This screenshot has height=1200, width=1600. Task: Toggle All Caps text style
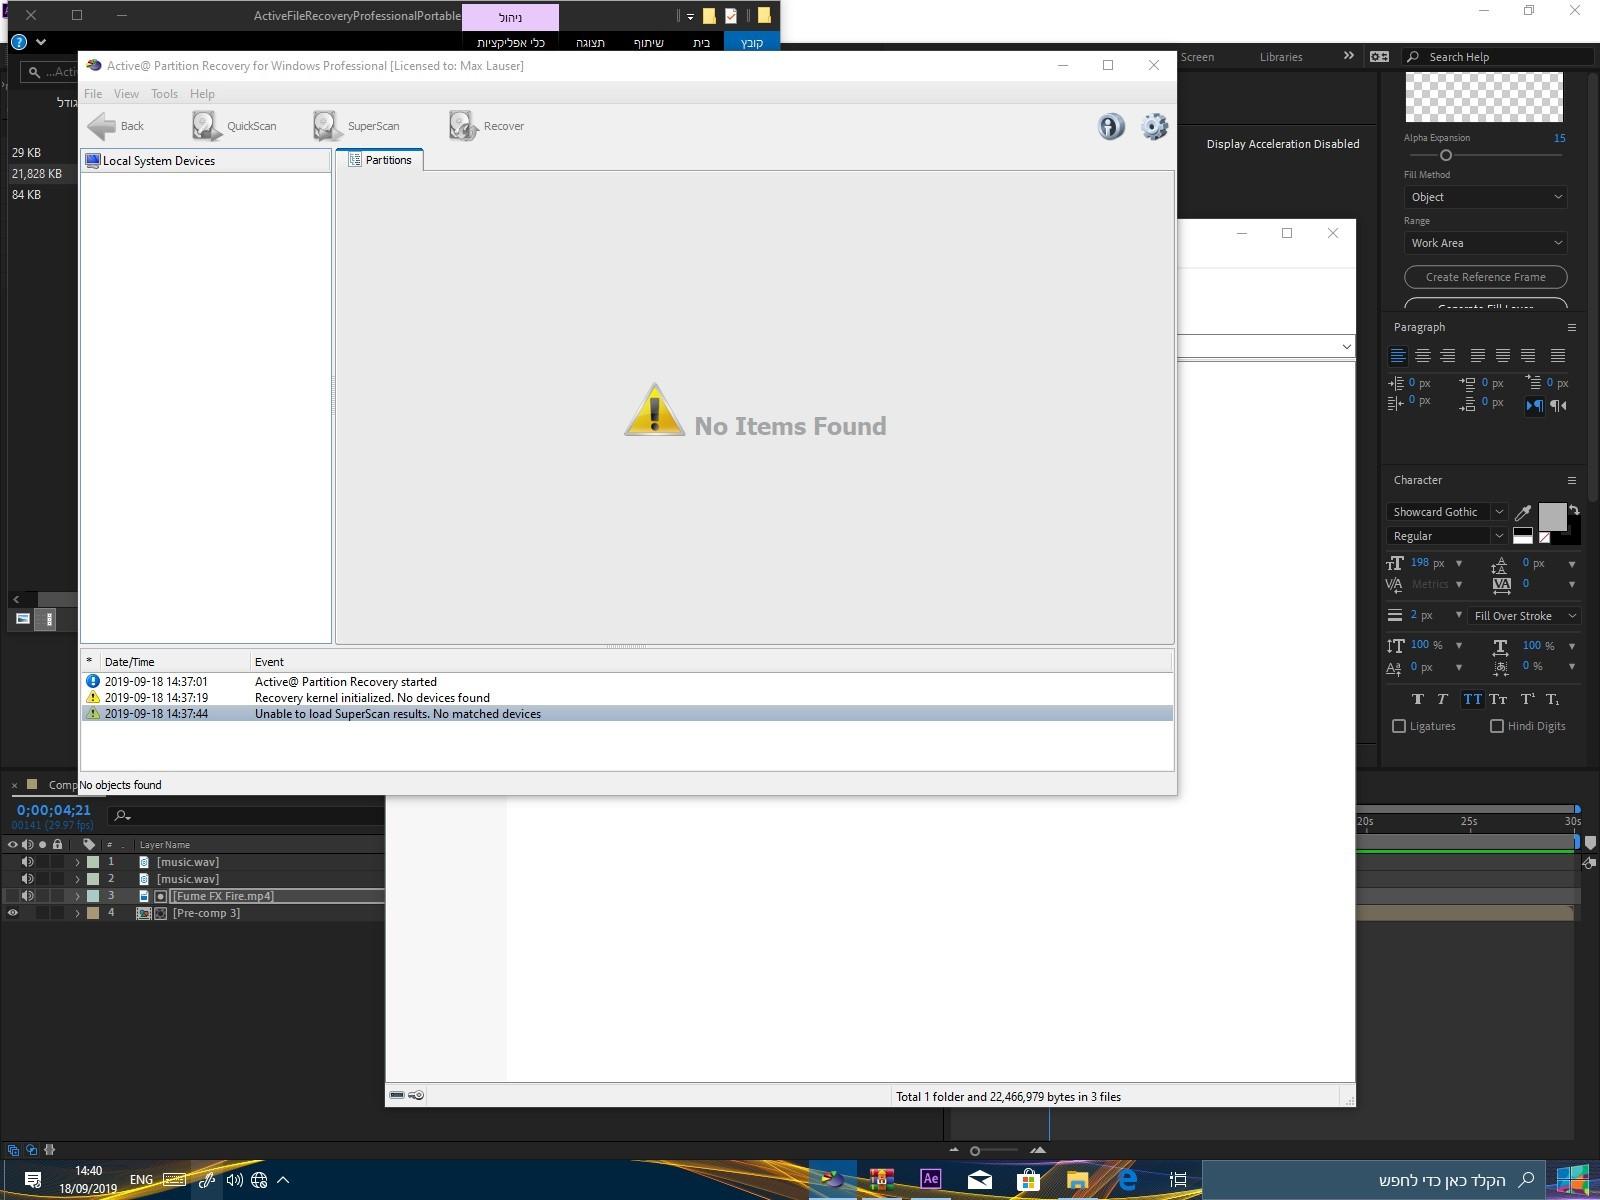(x=1472, y=700)
